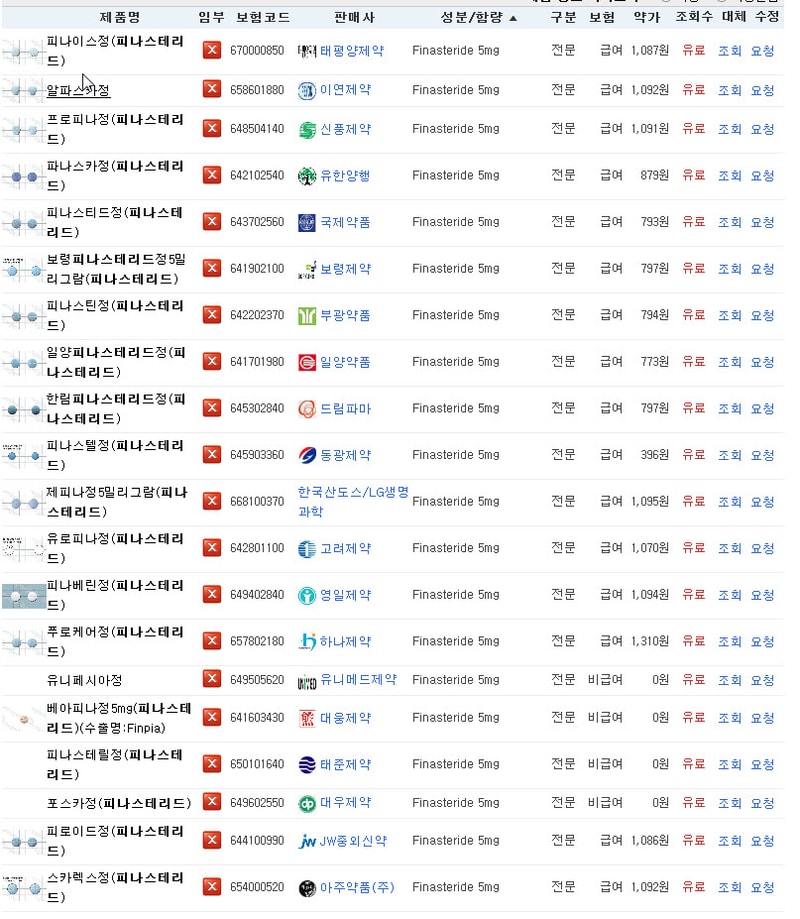Click 조회 link in 스카렉스정 row

tap(730, 887)
